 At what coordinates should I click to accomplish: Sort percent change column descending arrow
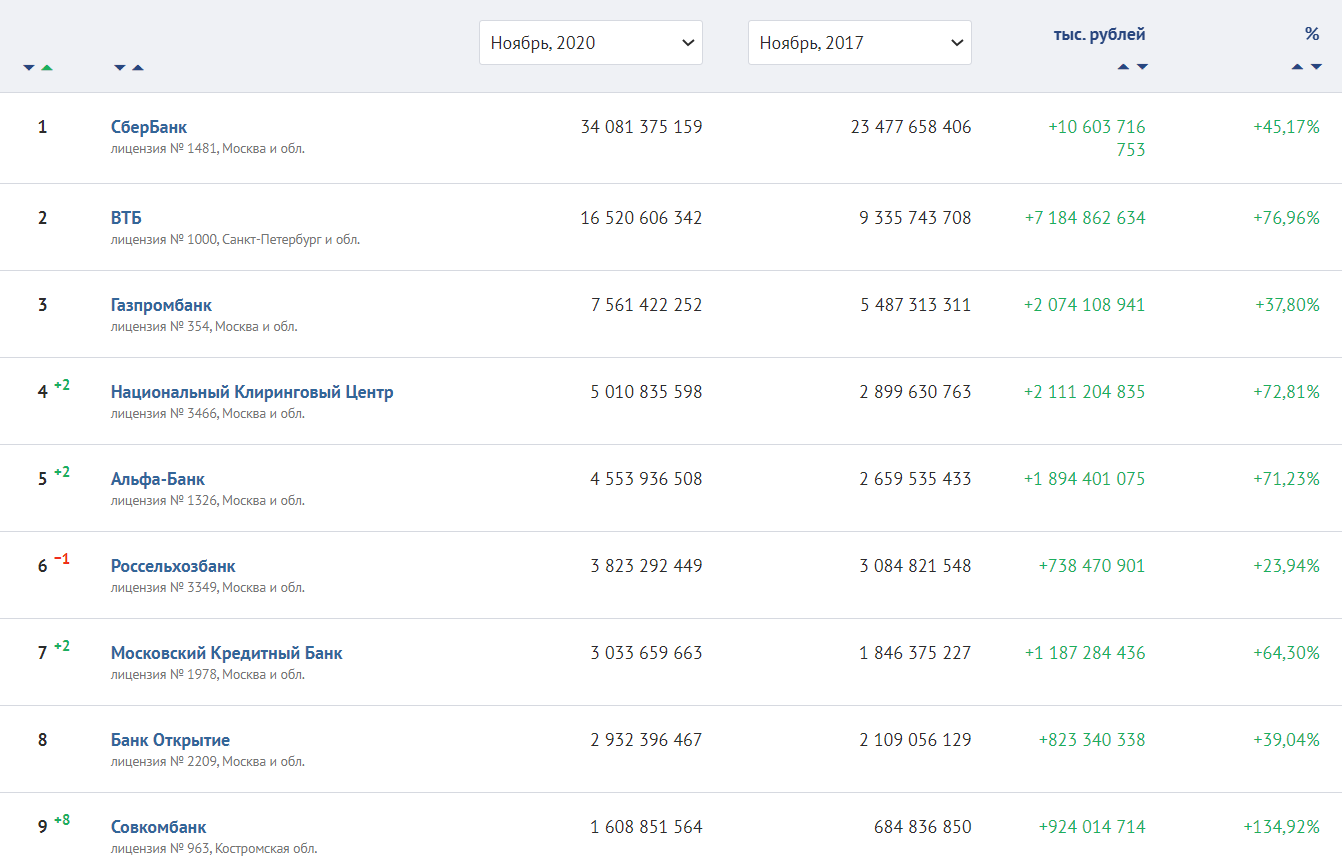click(1316, 67)
